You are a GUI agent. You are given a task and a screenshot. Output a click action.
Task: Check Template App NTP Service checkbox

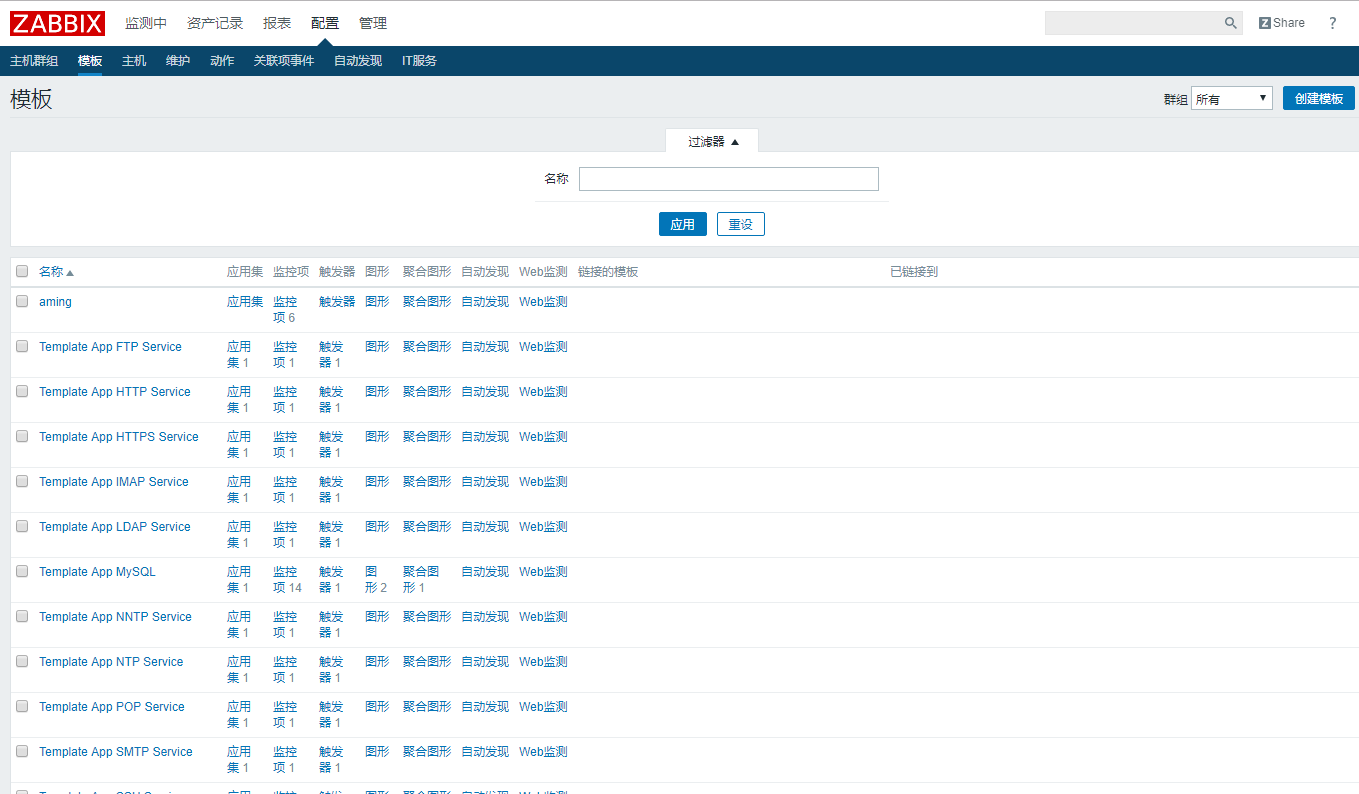(22, 661)
